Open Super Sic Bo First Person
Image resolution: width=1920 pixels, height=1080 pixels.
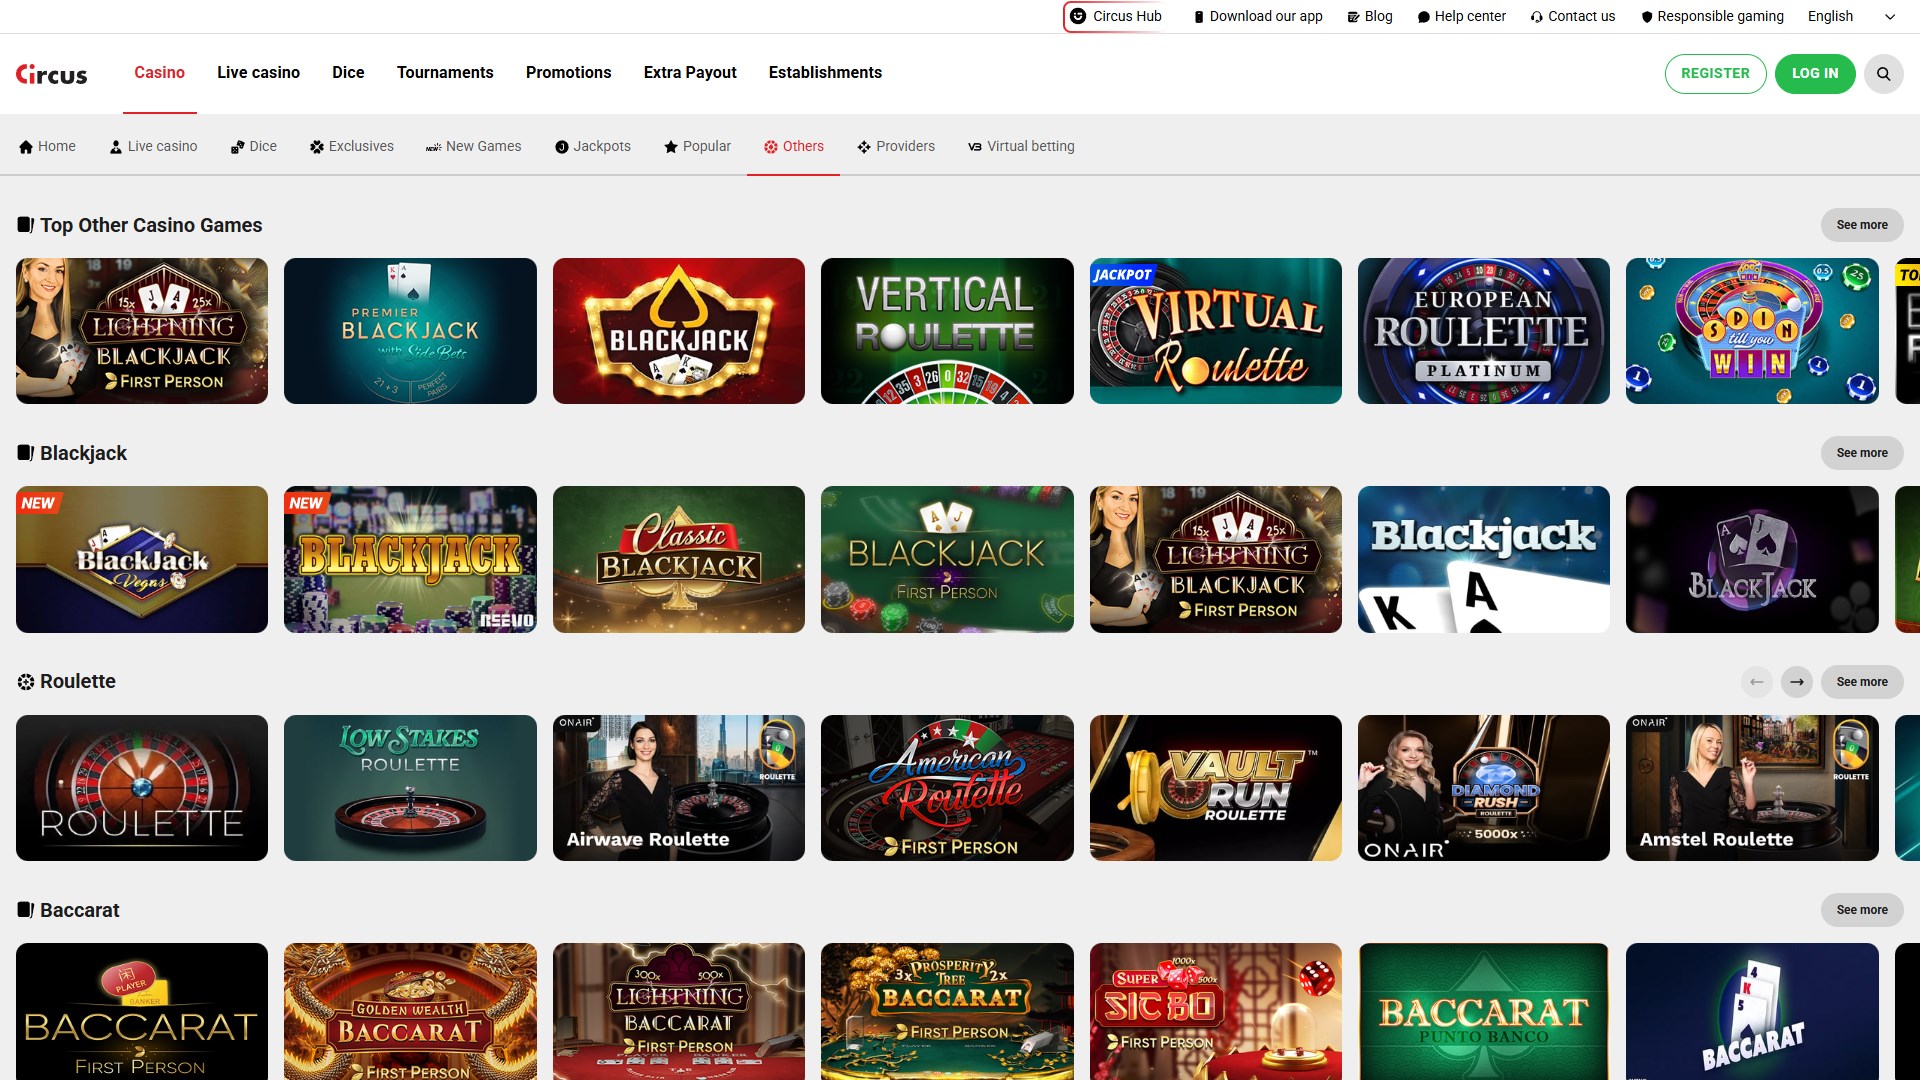(1216, 1011)
